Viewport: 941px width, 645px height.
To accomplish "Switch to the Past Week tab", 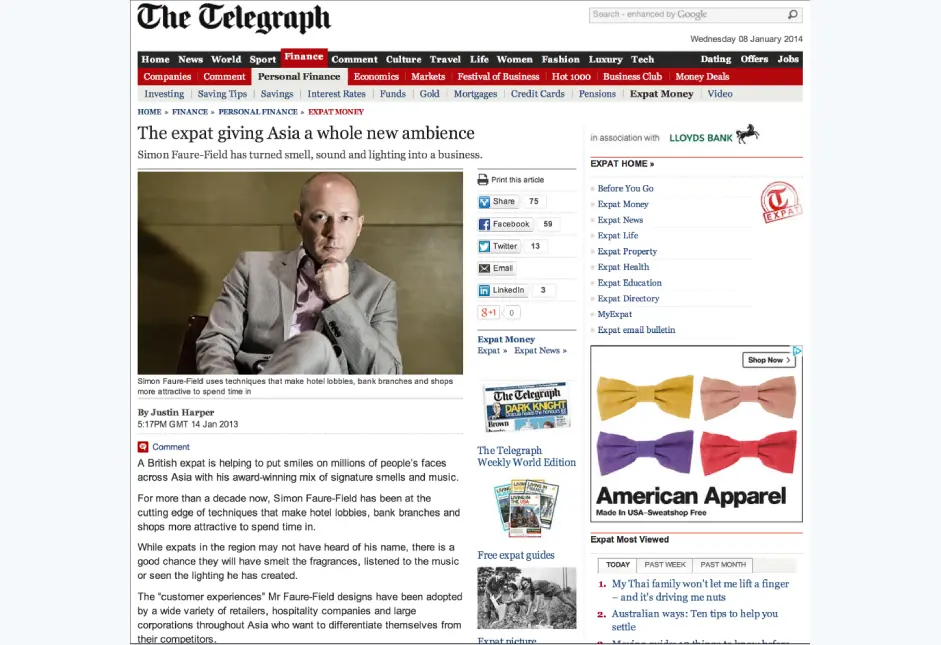I will click(x=664, y=565).
